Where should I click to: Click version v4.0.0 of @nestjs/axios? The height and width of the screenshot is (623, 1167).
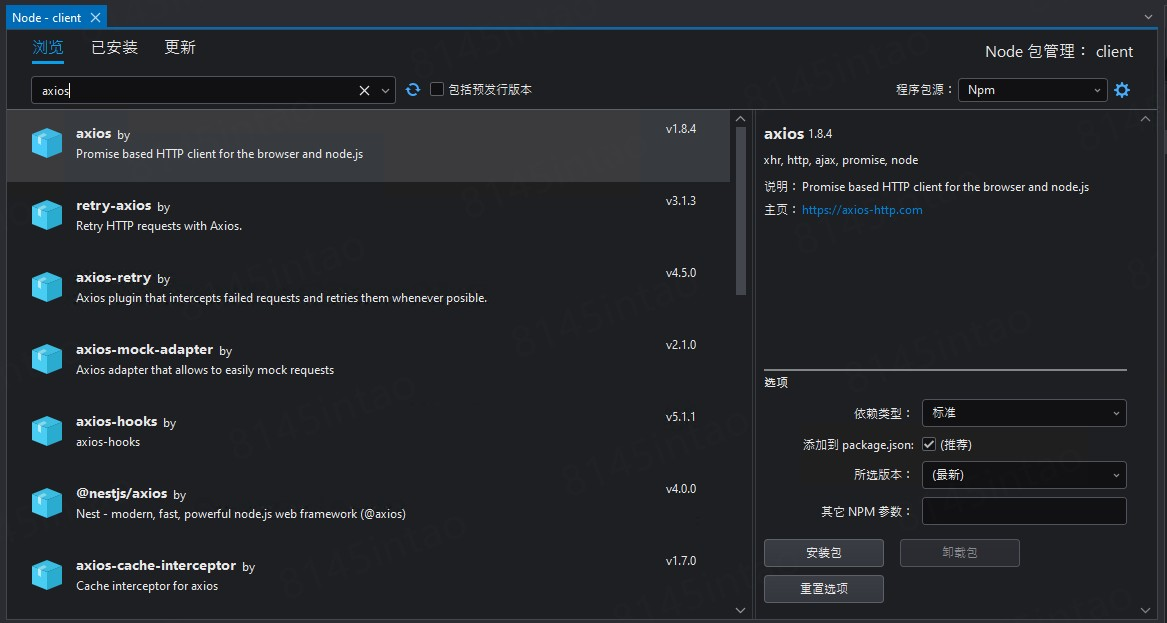click(680, 489)
